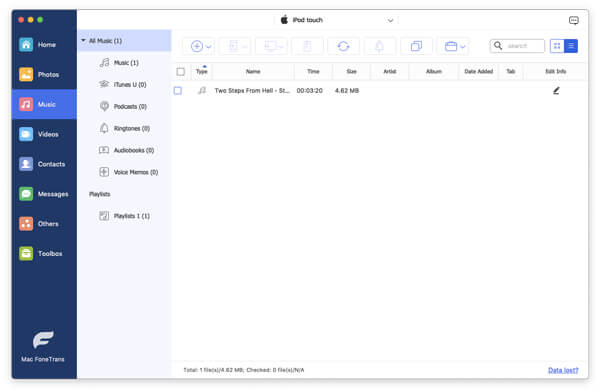
Task: Open the feedback chat bubble icon
Action: (573, 20)
